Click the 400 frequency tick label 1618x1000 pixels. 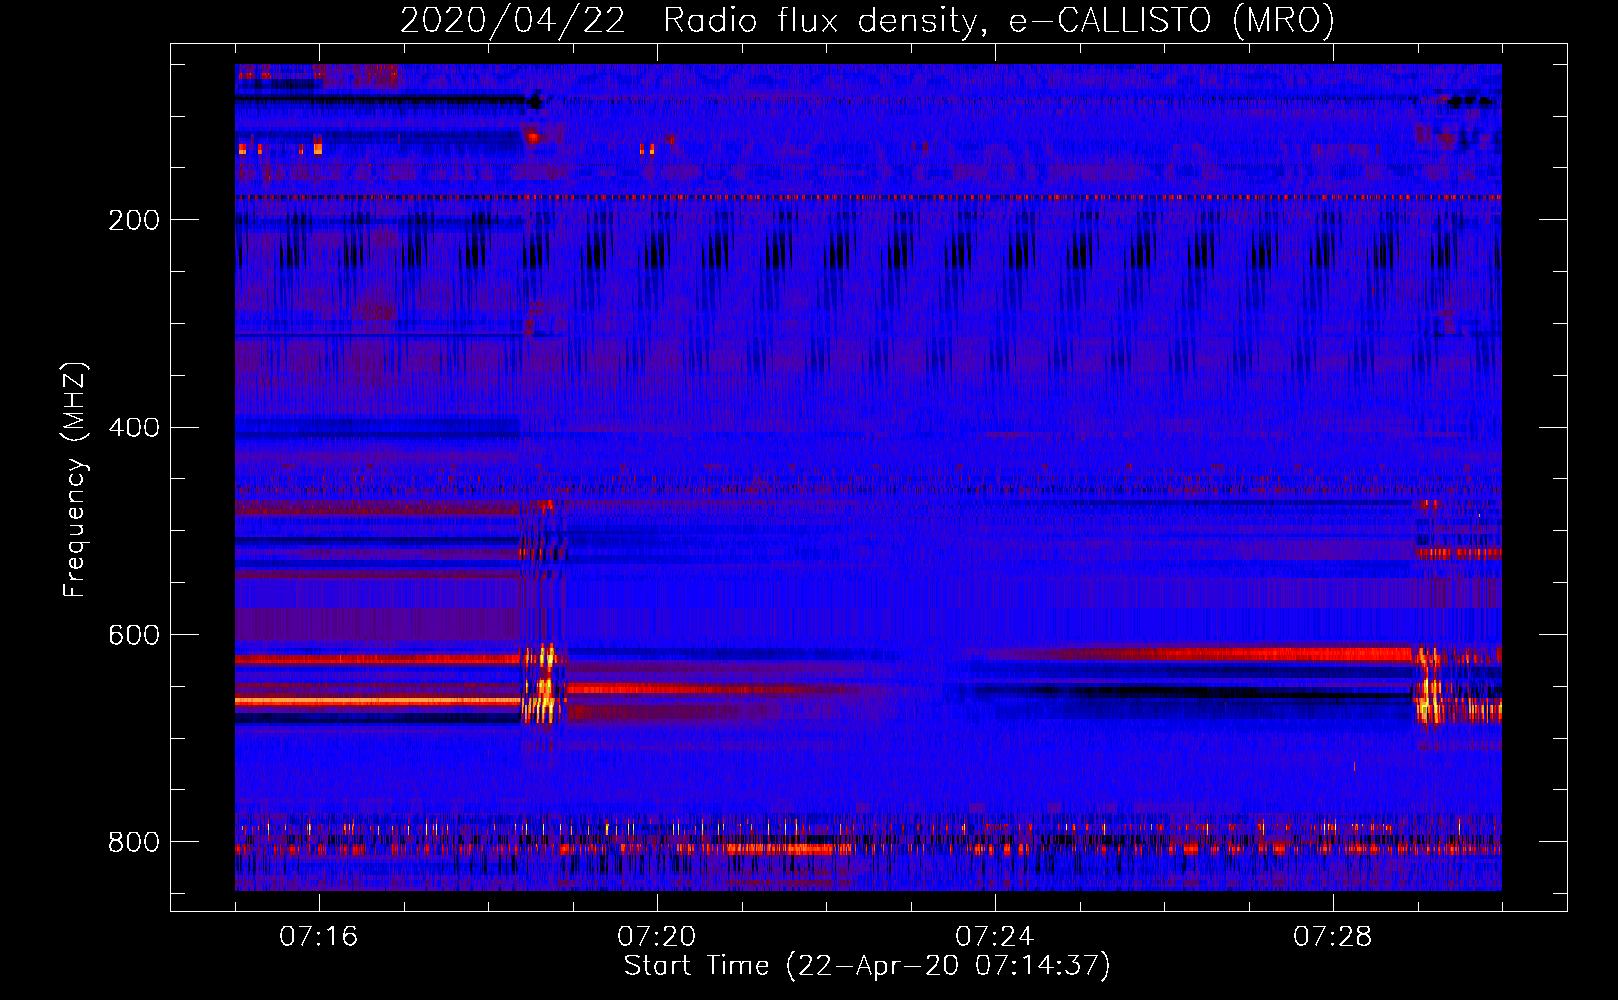tap(134, 428)
